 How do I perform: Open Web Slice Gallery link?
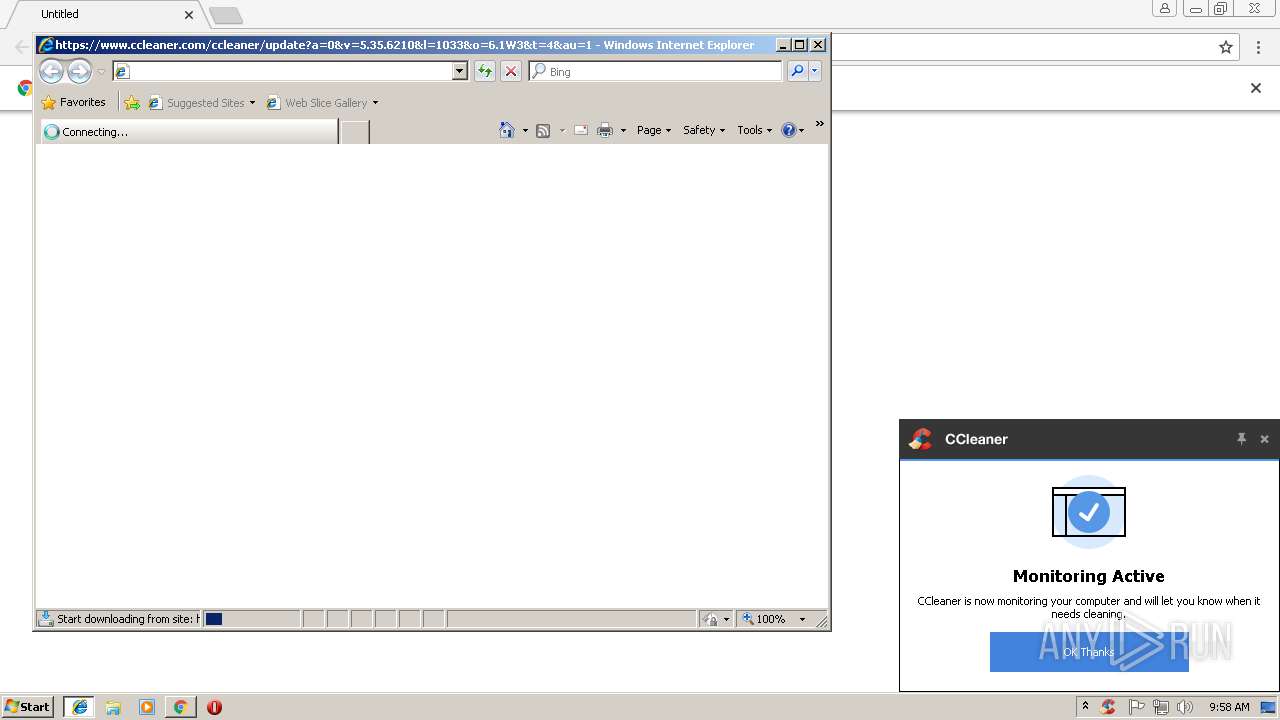322,102
